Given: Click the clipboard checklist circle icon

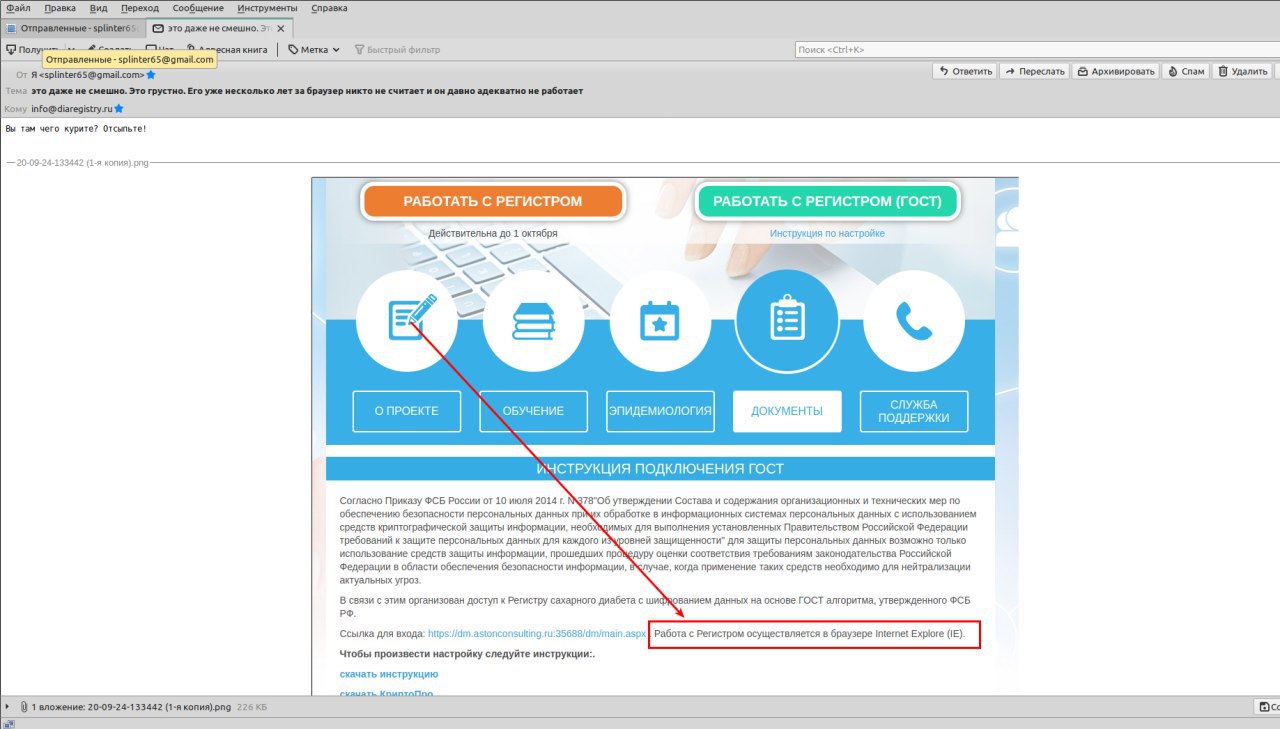Looking at the screenshot, I should pyautogui.click(x=787, y=320).
